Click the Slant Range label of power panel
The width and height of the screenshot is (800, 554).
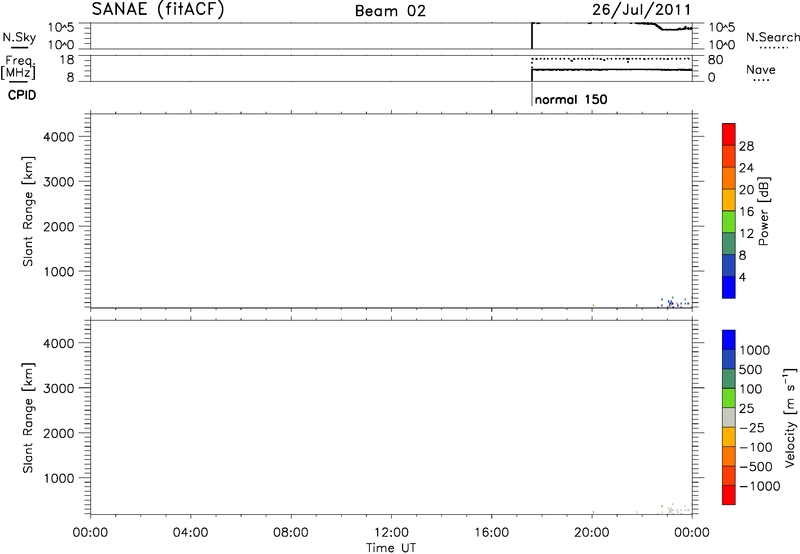click(28, 211)
